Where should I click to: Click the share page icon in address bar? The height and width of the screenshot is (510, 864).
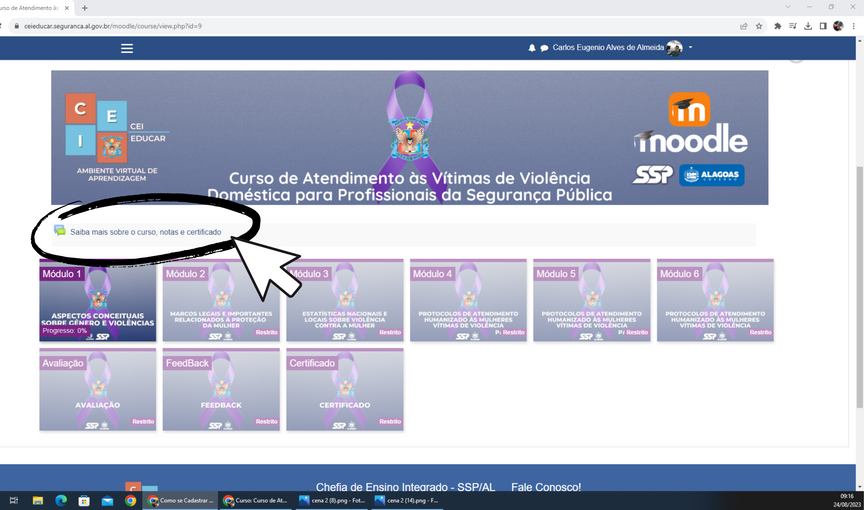coord(744,26)
